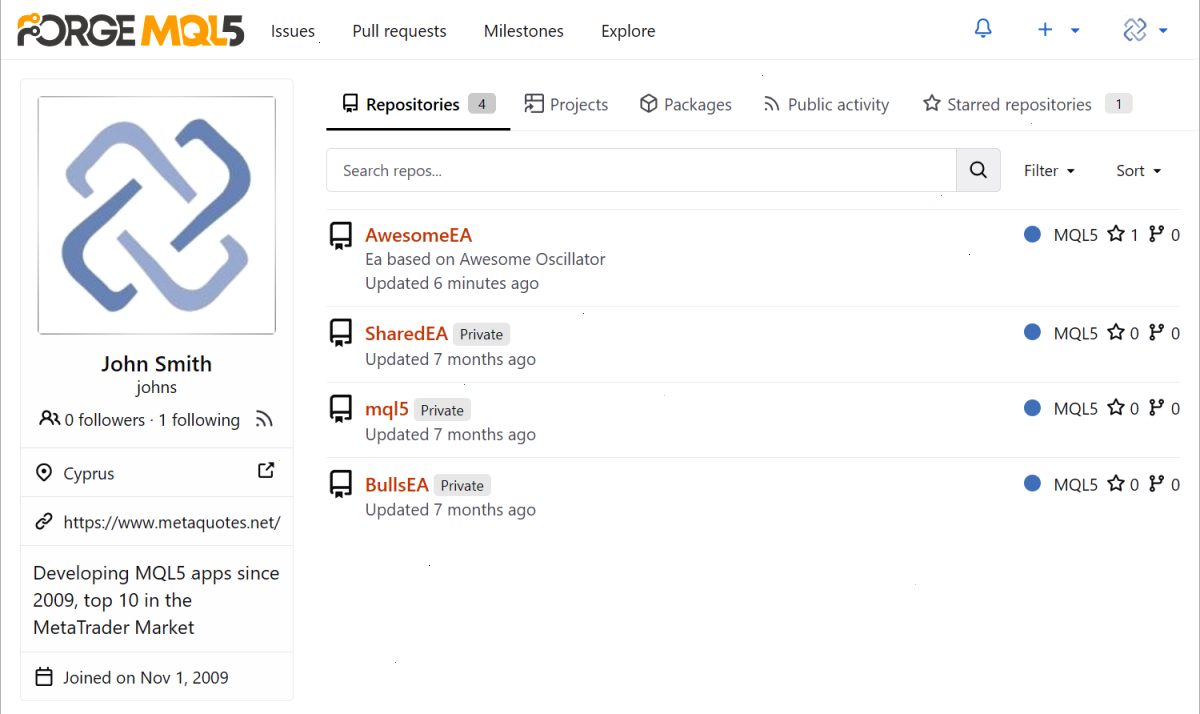Expand the plus create-new dropdown
Screen dimensions: 1200x714
pos(1058,30)
